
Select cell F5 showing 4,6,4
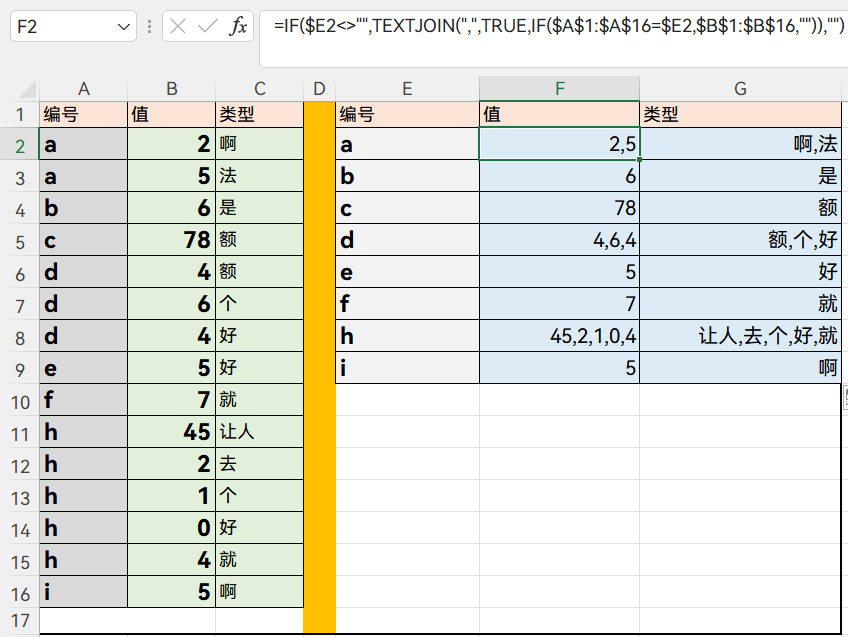pos(559,240)
